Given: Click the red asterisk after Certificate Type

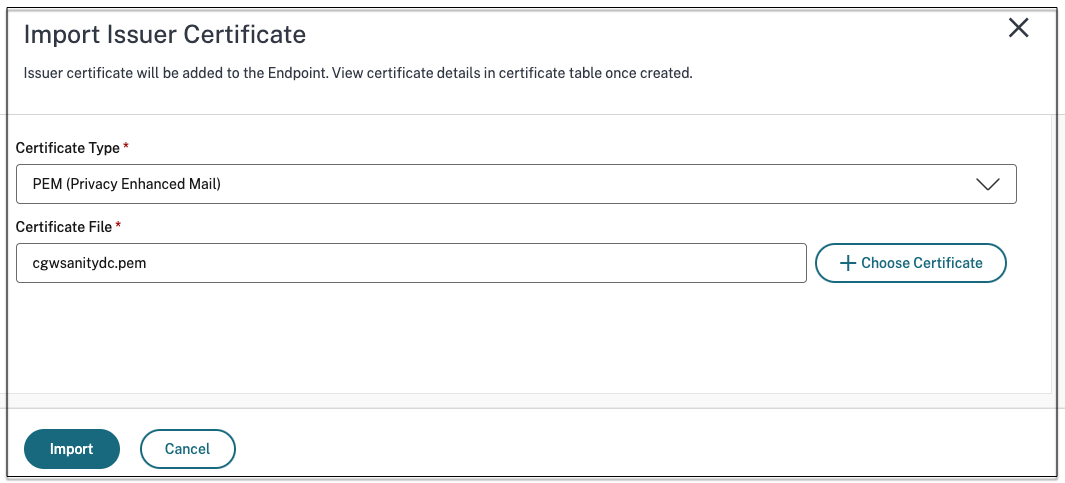Looking at the screenshot, I should click(x=126, y=147).
